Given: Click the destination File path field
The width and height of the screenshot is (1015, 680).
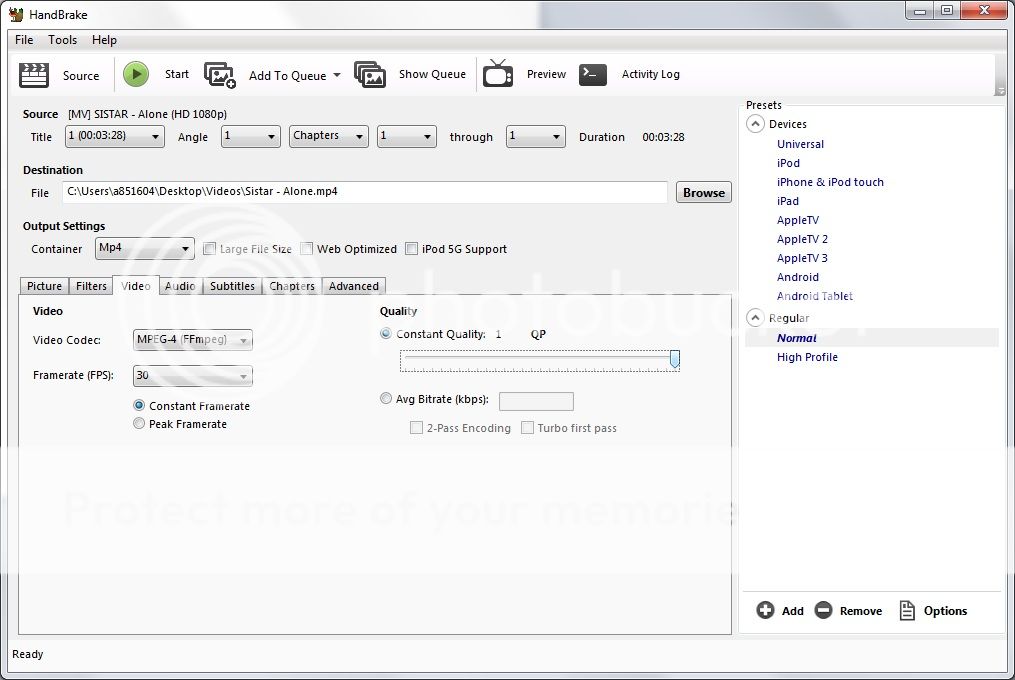Looking at the screenshot, I should tap(364, 192).
